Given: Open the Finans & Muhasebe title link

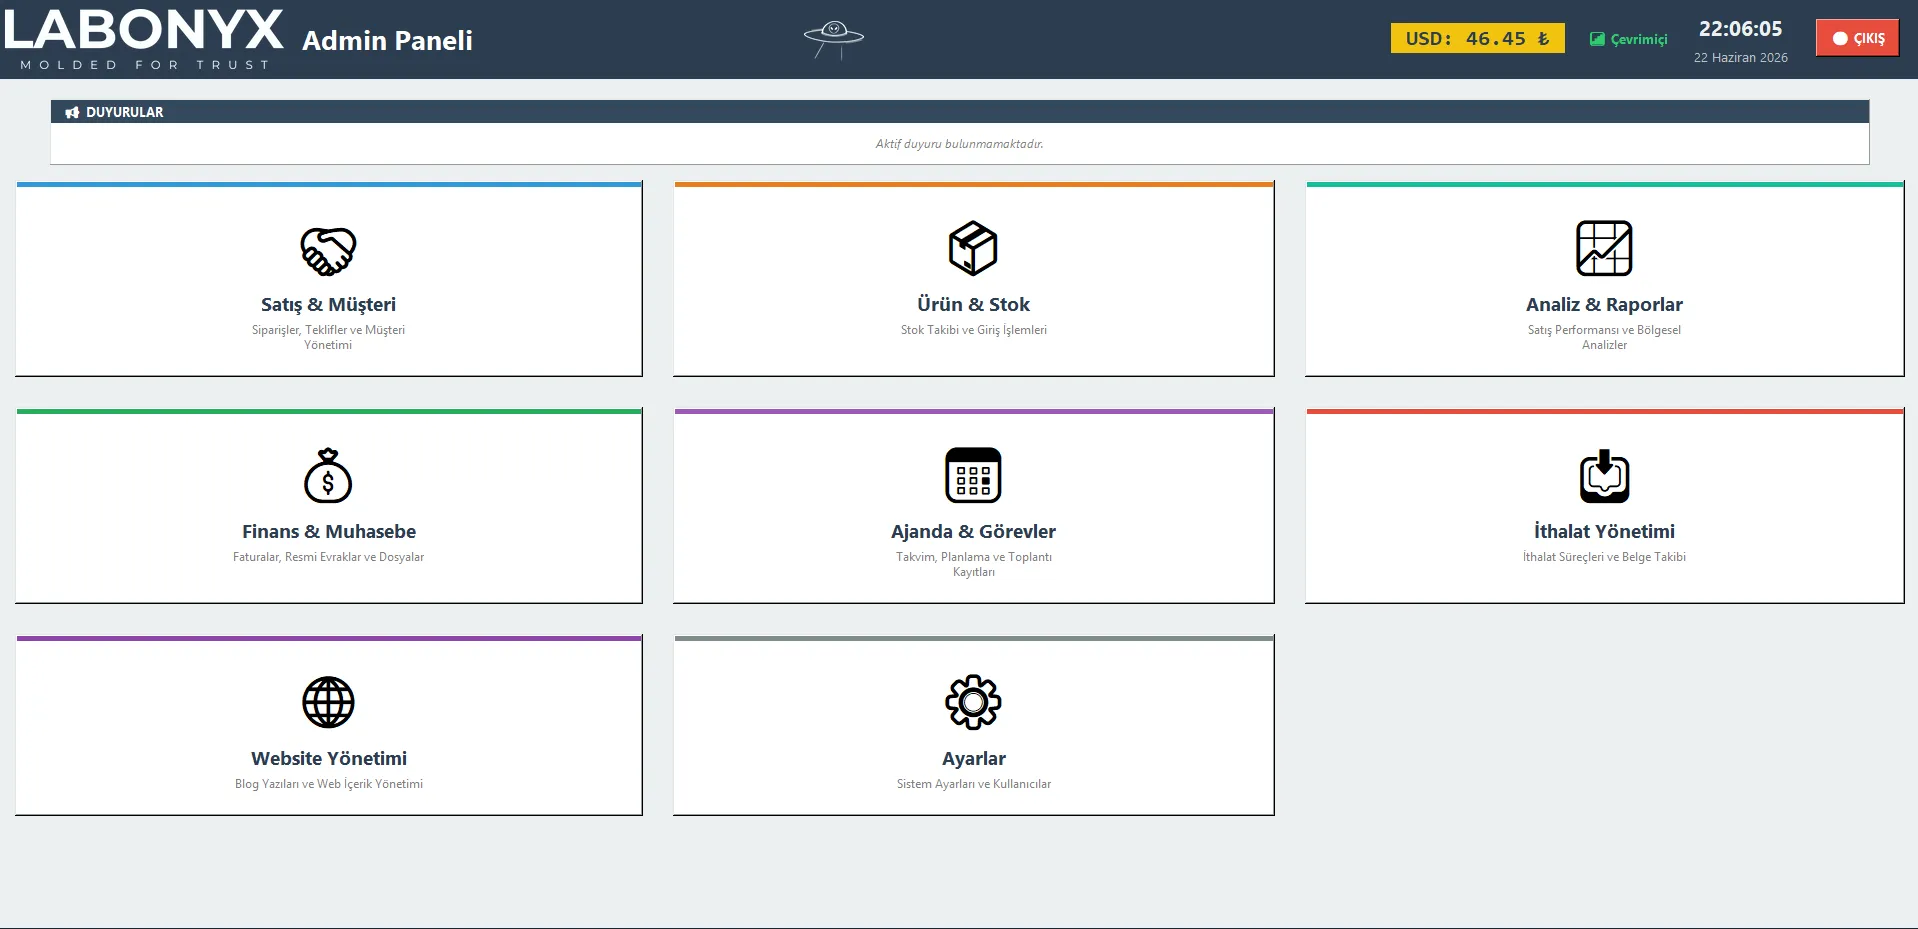Looking at the screenshot, I should 328,531.
